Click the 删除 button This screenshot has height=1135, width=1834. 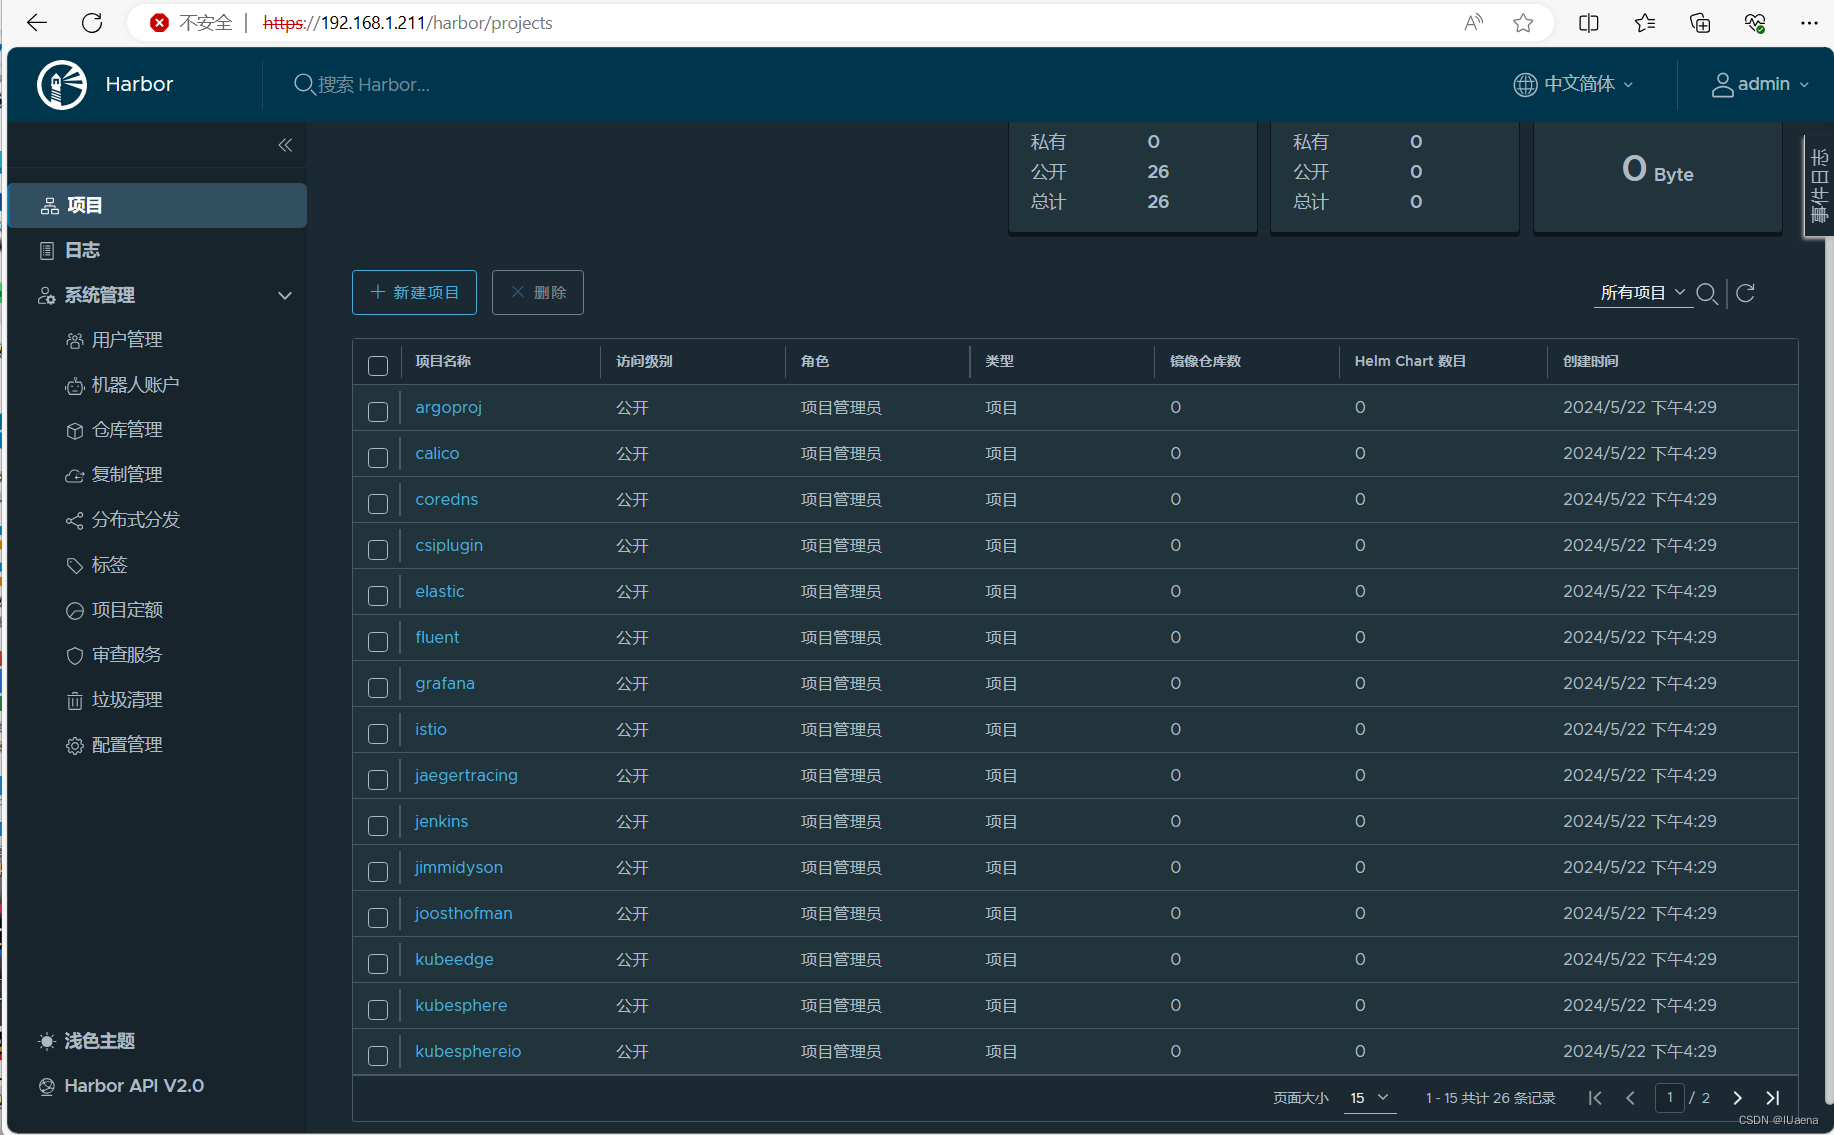(x=538, y=292)
